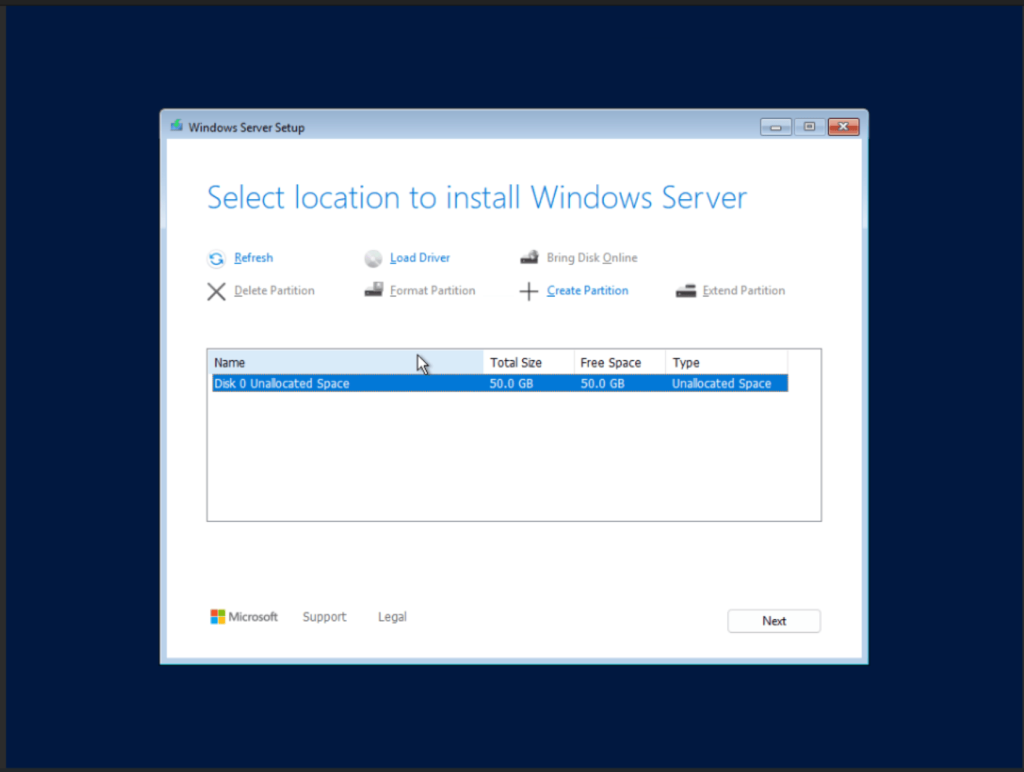Click the Unallocated Space type cell
Image resolution: width=1024 pixels, height=772 pixels.
[x=721, y=383]
